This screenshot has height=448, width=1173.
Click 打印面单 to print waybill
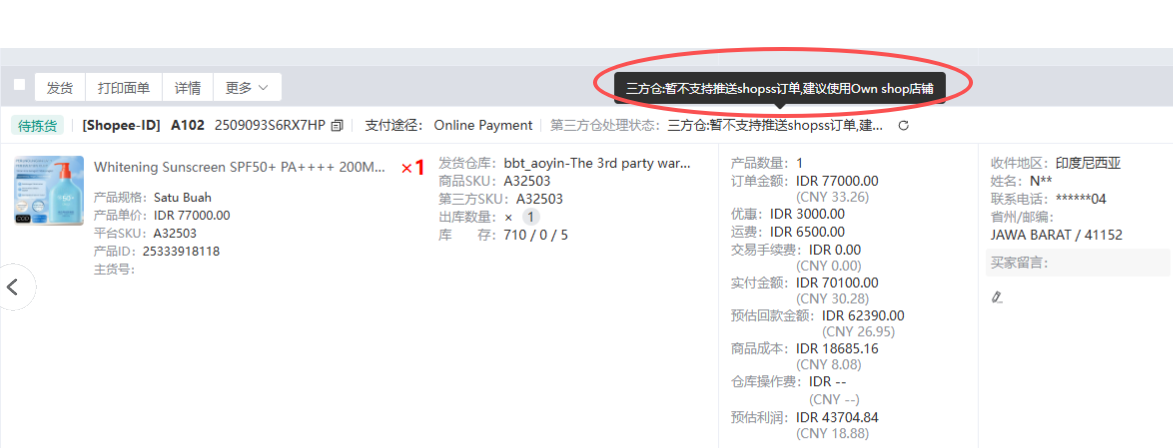coord(124,88)
